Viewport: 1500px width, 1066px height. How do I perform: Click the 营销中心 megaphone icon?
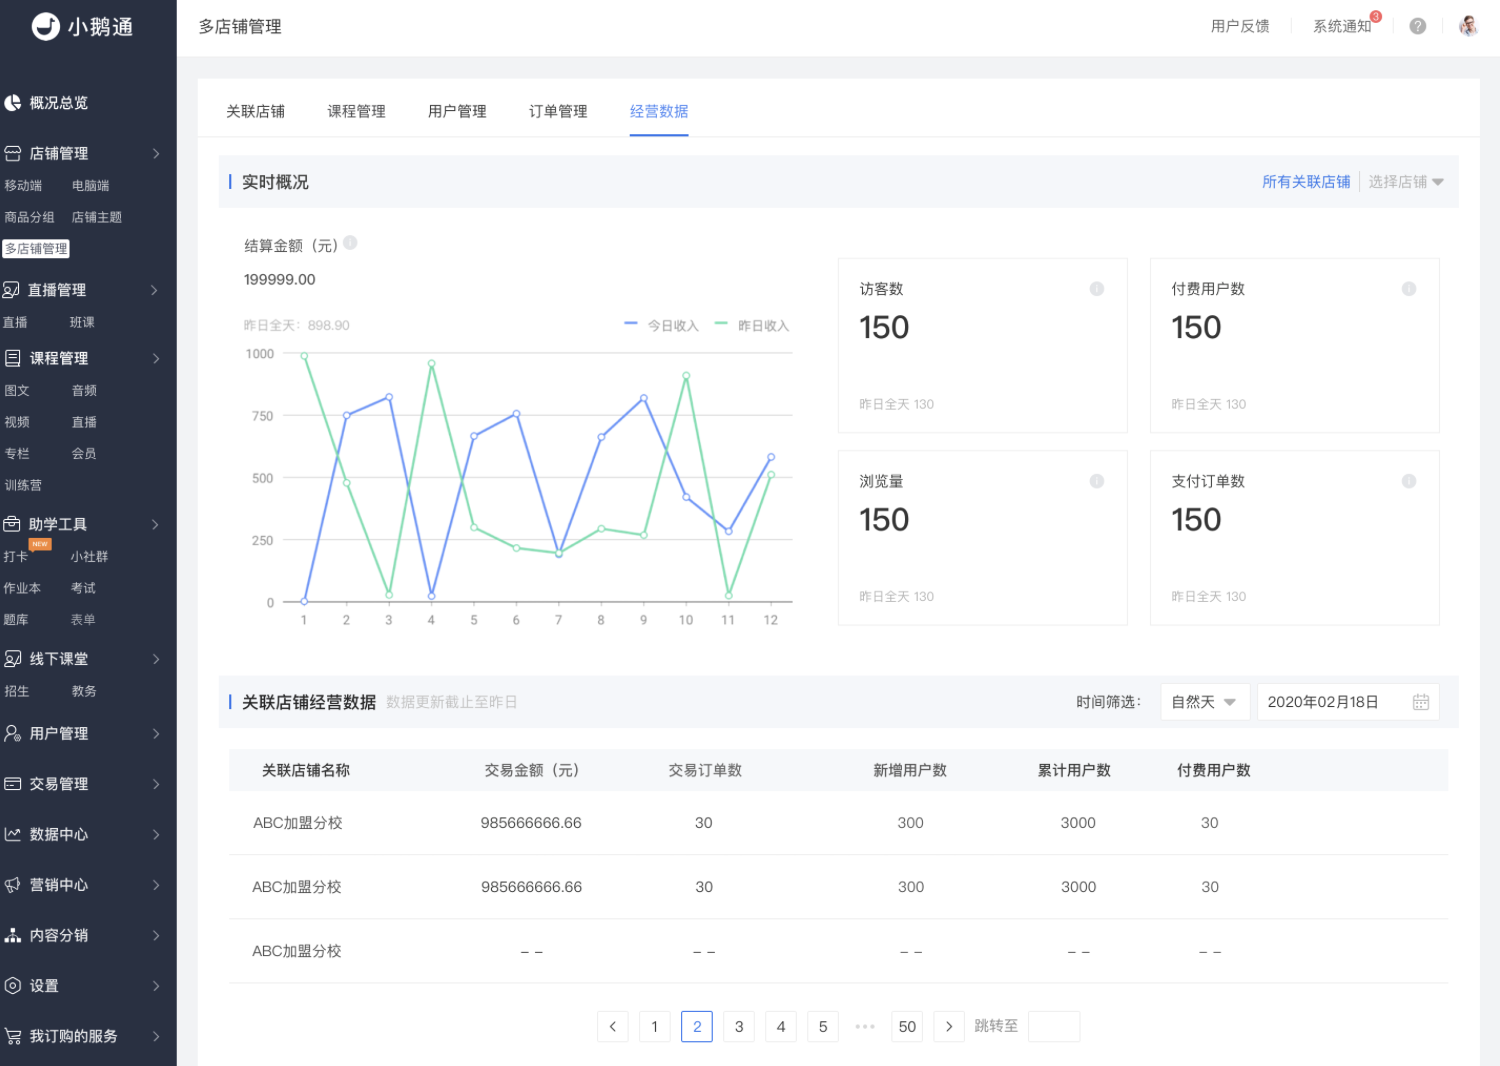click(13, 885)
